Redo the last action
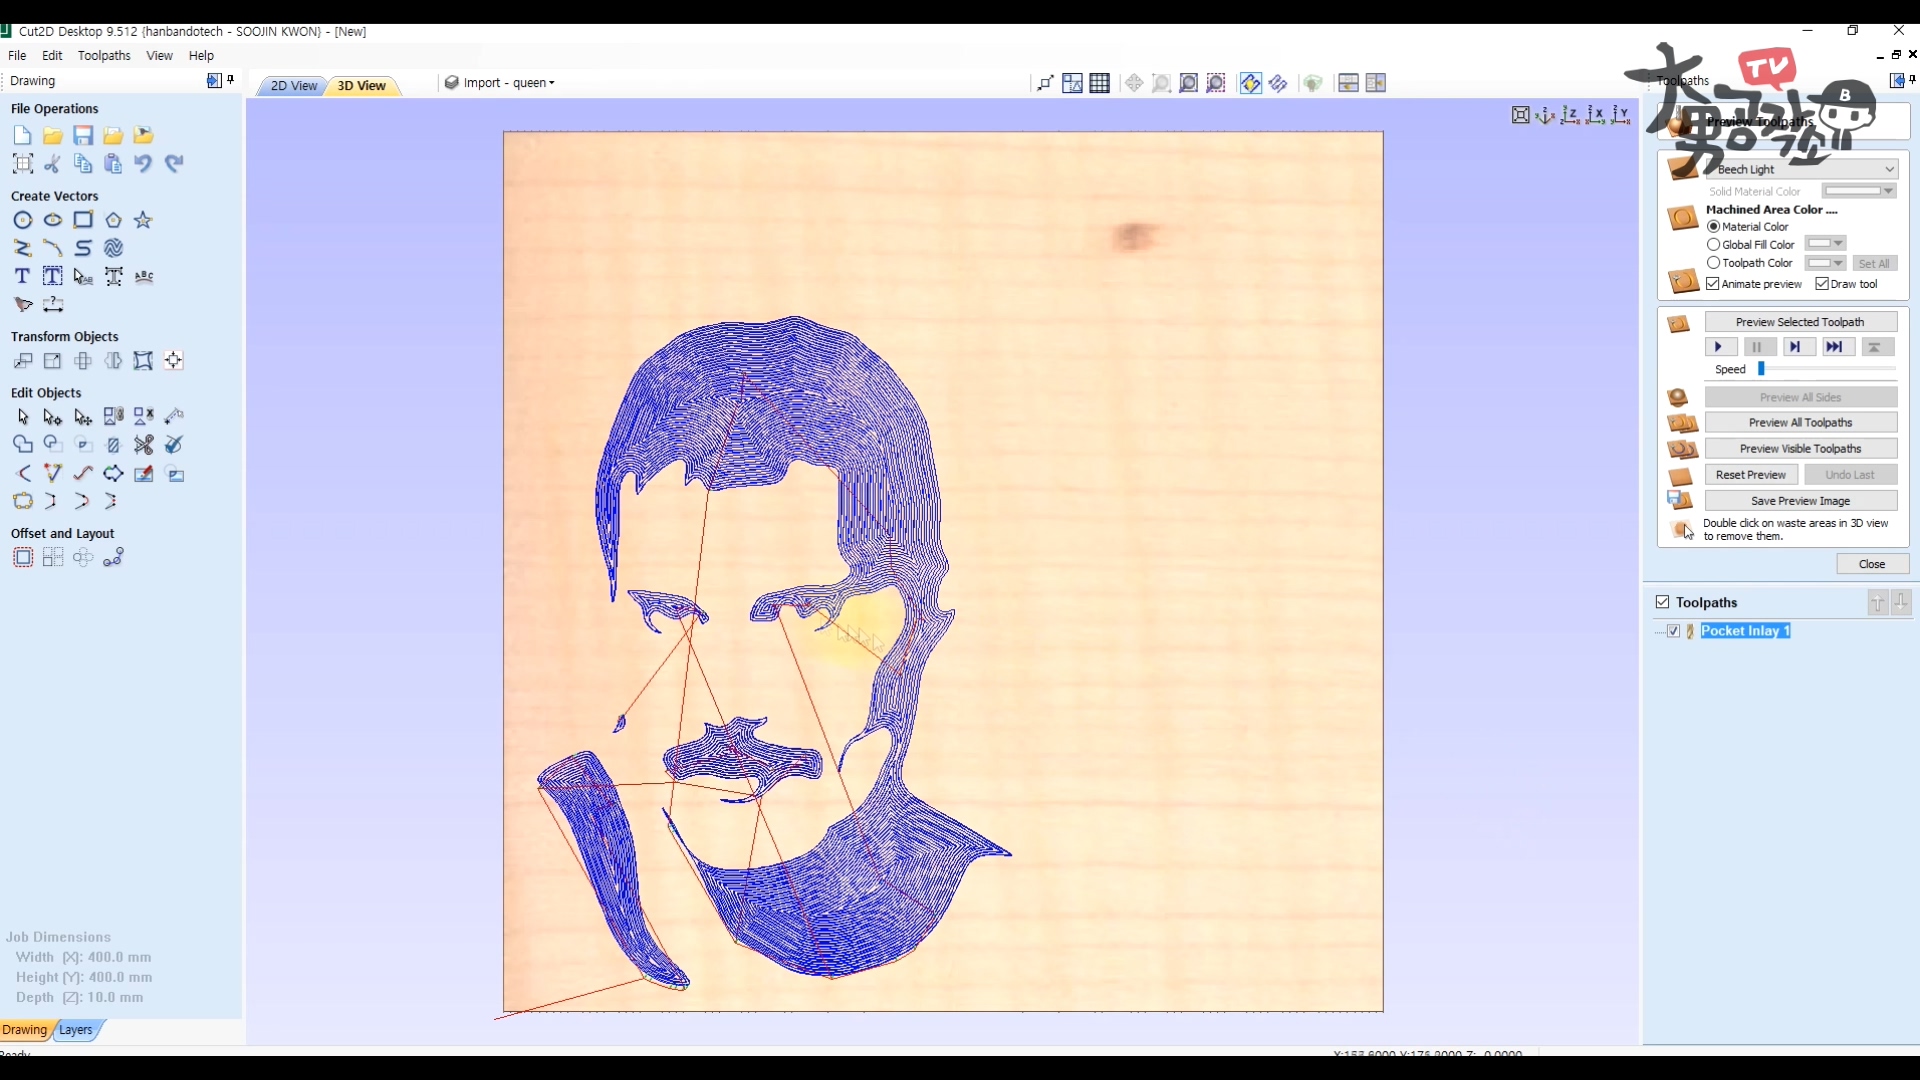1920x1080 pixels. coord(174,163)
